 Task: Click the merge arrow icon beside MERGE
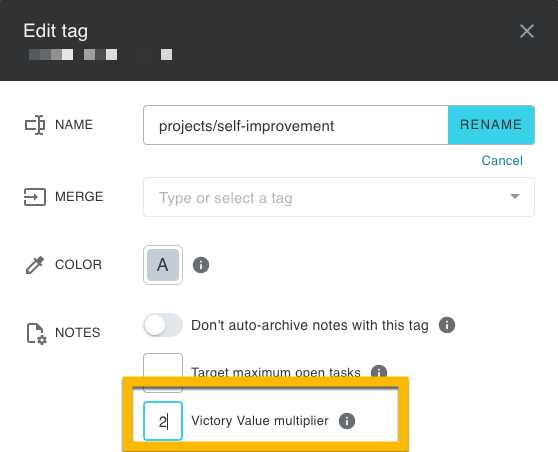pos(35,197)
